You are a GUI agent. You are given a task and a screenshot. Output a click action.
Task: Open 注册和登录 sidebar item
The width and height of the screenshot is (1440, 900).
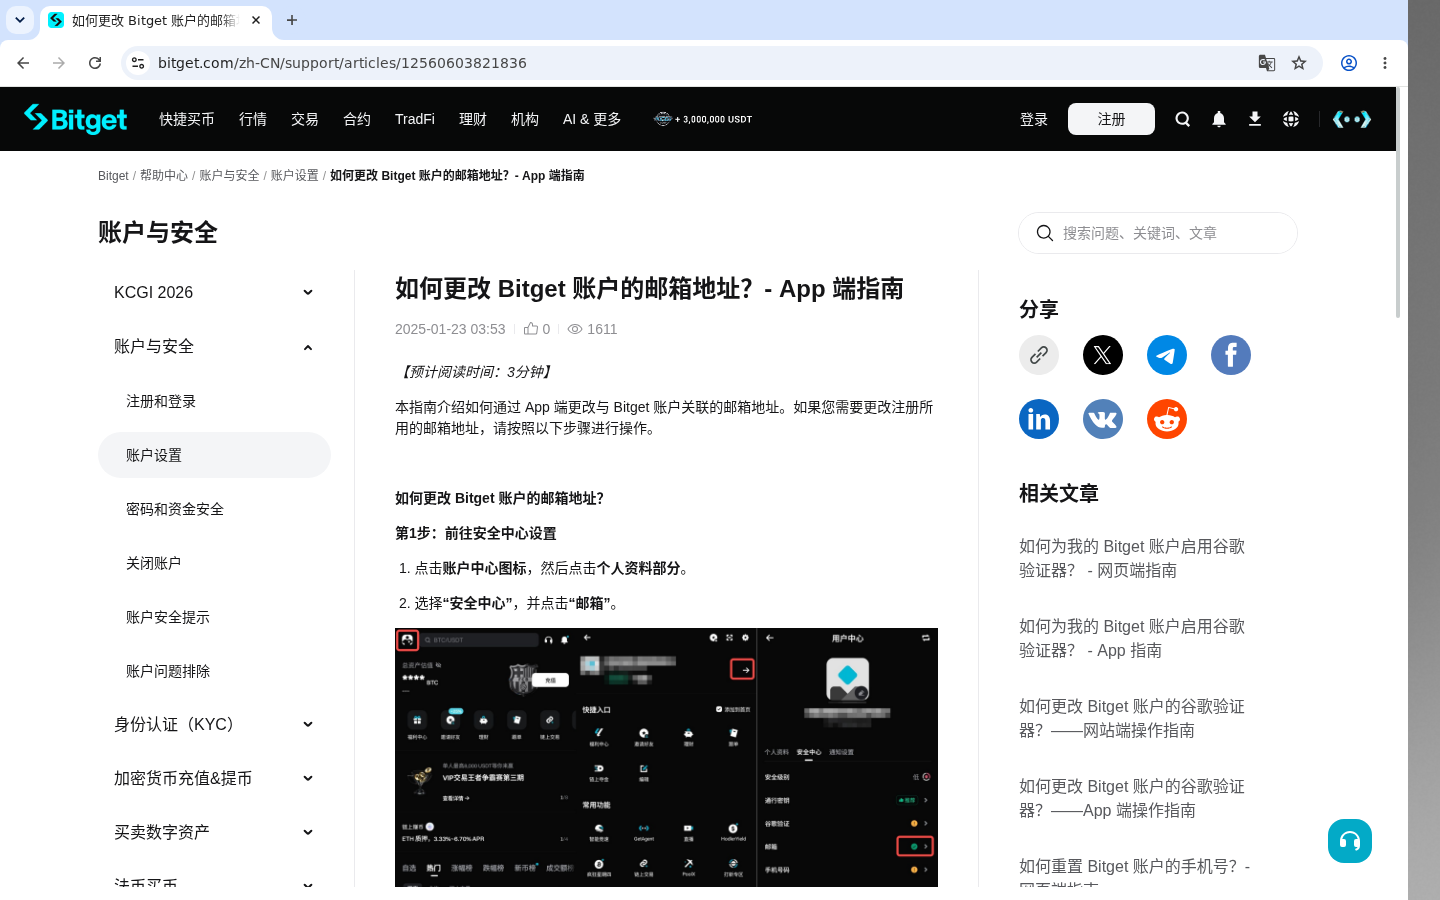pyautogui.click(x=214, y=401)
